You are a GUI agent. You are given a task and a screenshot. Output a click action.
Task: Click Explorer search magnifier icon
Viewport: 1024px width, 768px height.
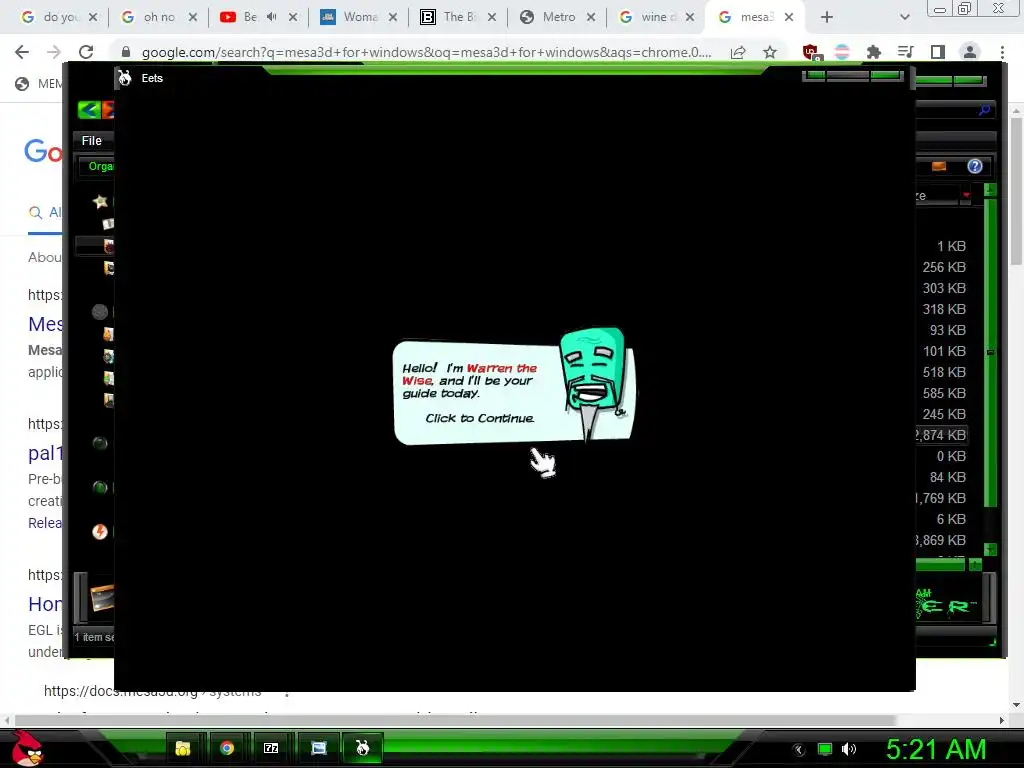(x=985, y=110)
